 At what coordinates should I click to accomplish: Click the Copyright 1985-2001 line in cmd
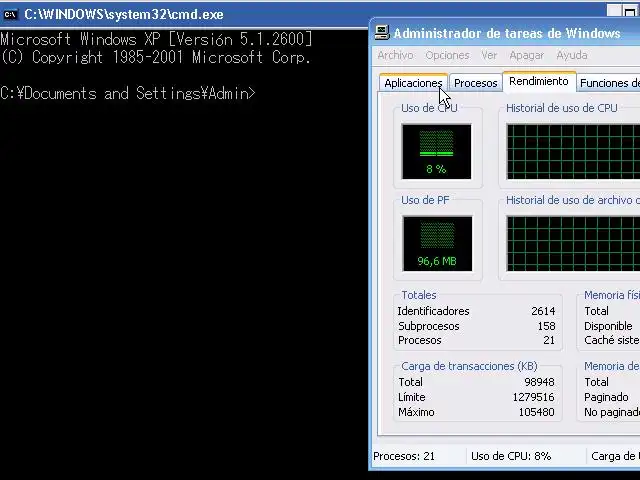tap(156, 57)
